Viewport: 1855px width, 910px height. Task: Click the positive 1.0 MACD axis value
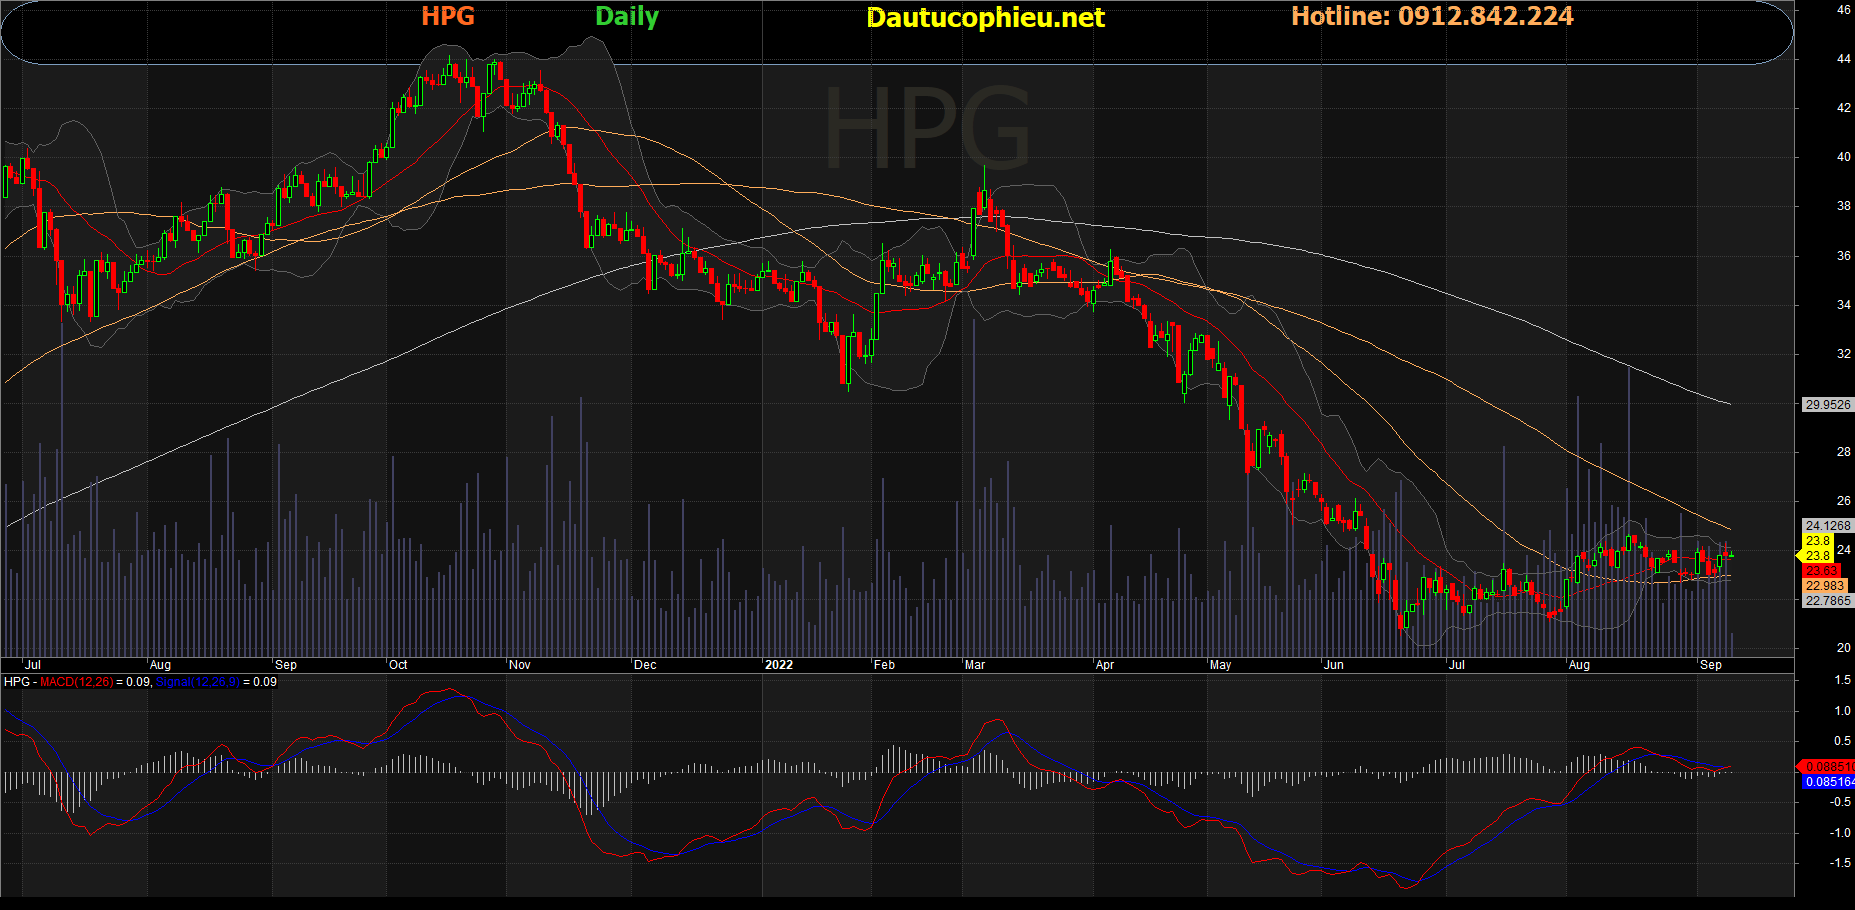[x=1842, y=711]
